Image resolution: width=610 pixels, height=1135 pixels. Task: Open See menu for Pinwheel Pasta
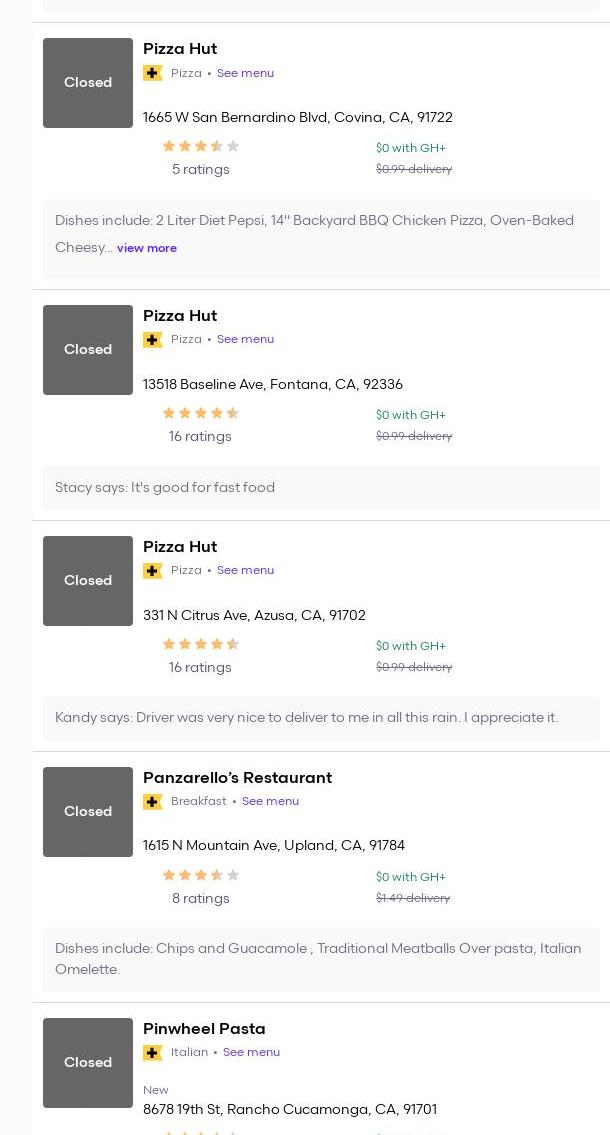(251, 1053)
